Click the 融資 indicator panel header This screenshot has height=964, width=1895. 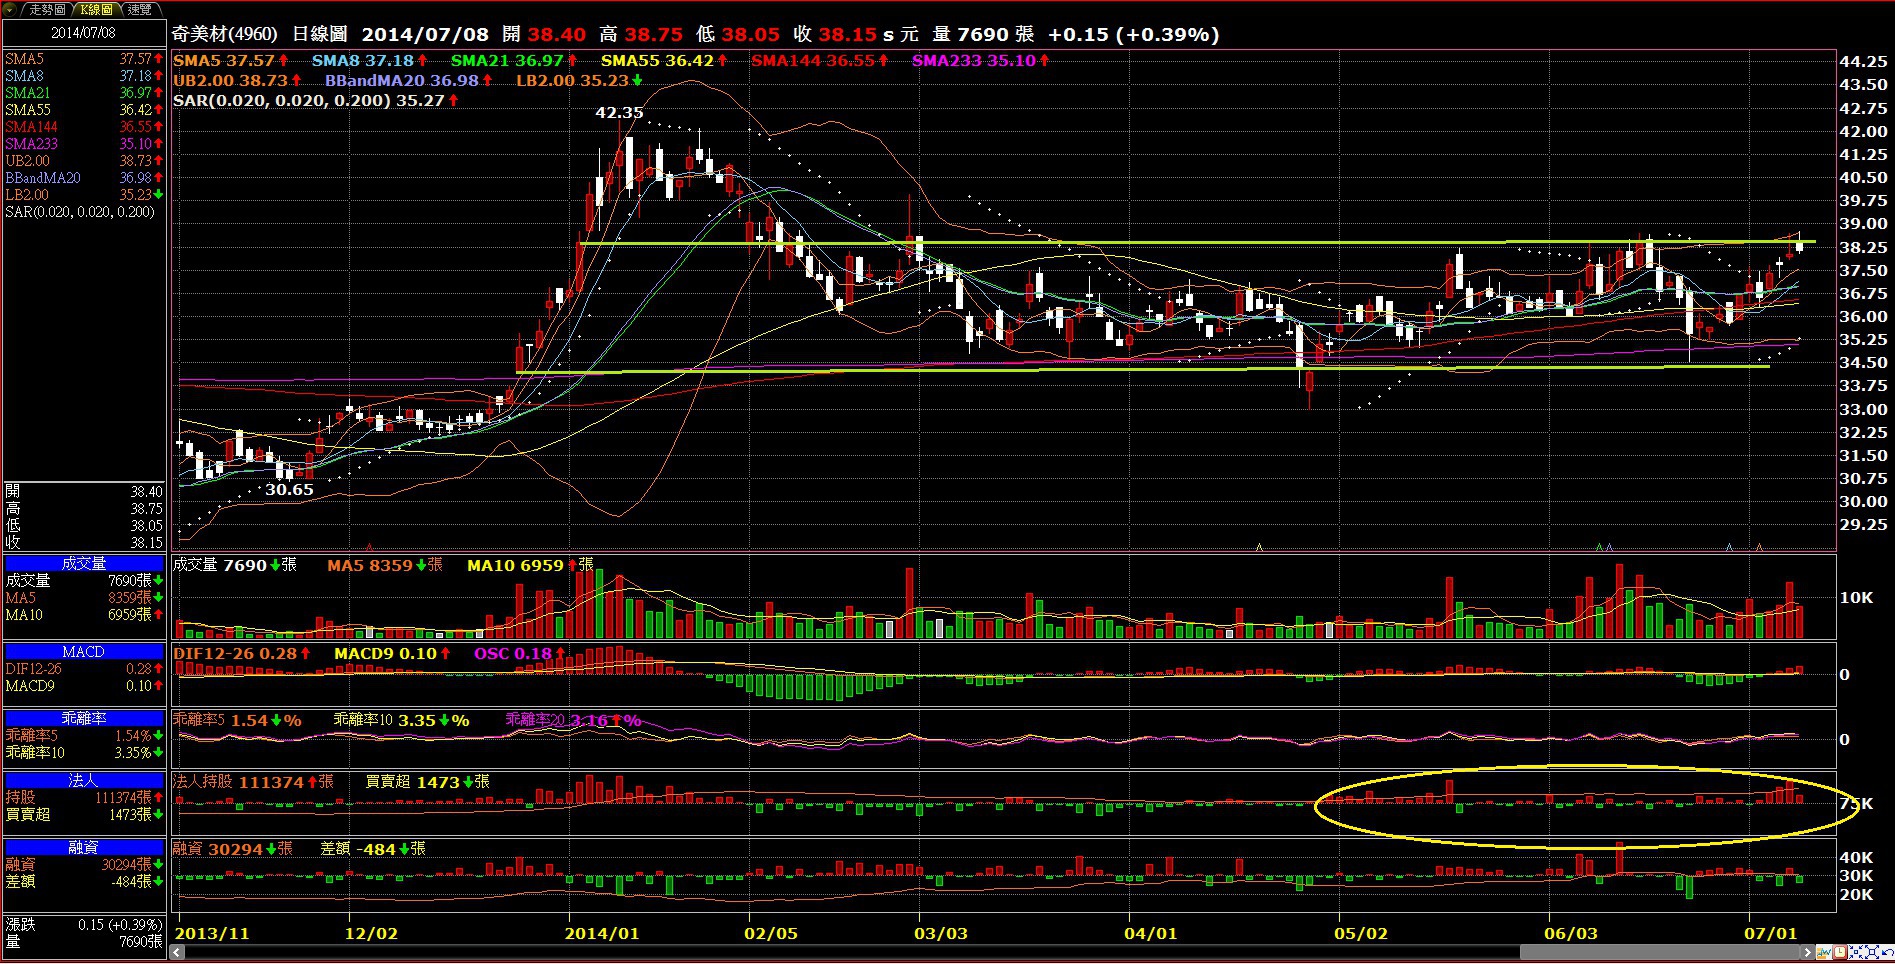coord(83,847)
